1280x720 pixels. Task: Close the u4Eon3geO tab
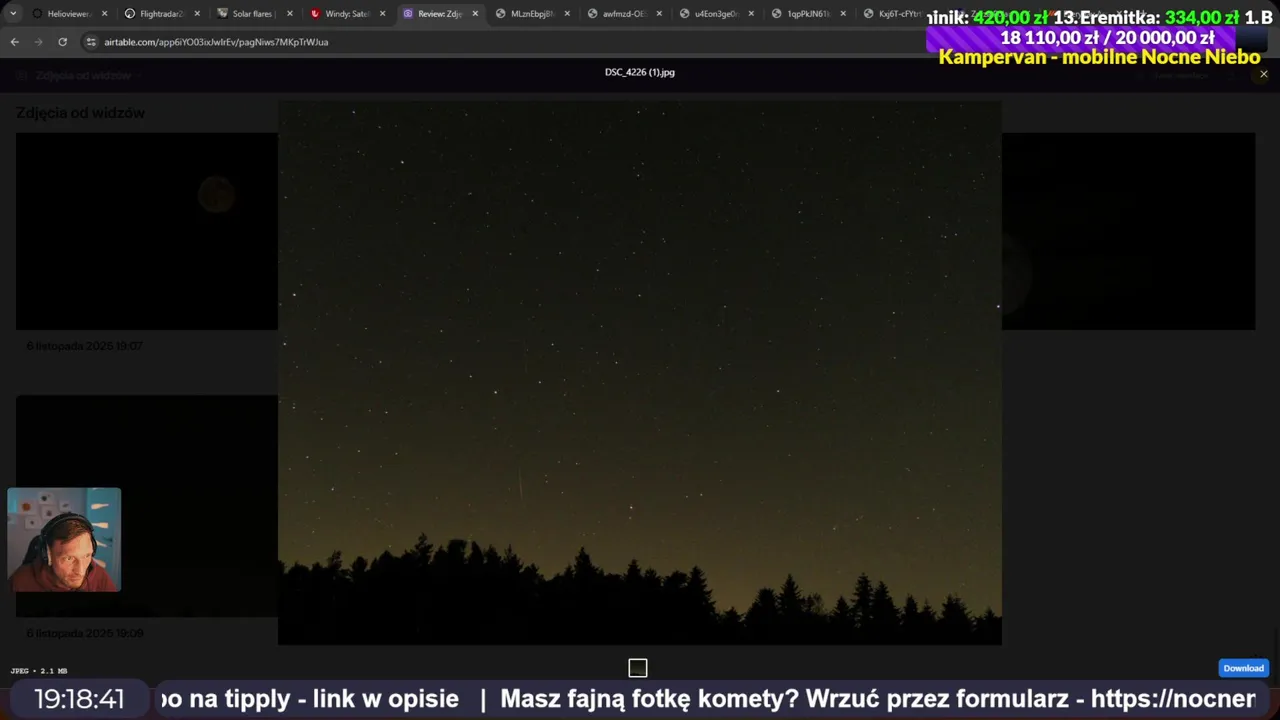[751, 14]
